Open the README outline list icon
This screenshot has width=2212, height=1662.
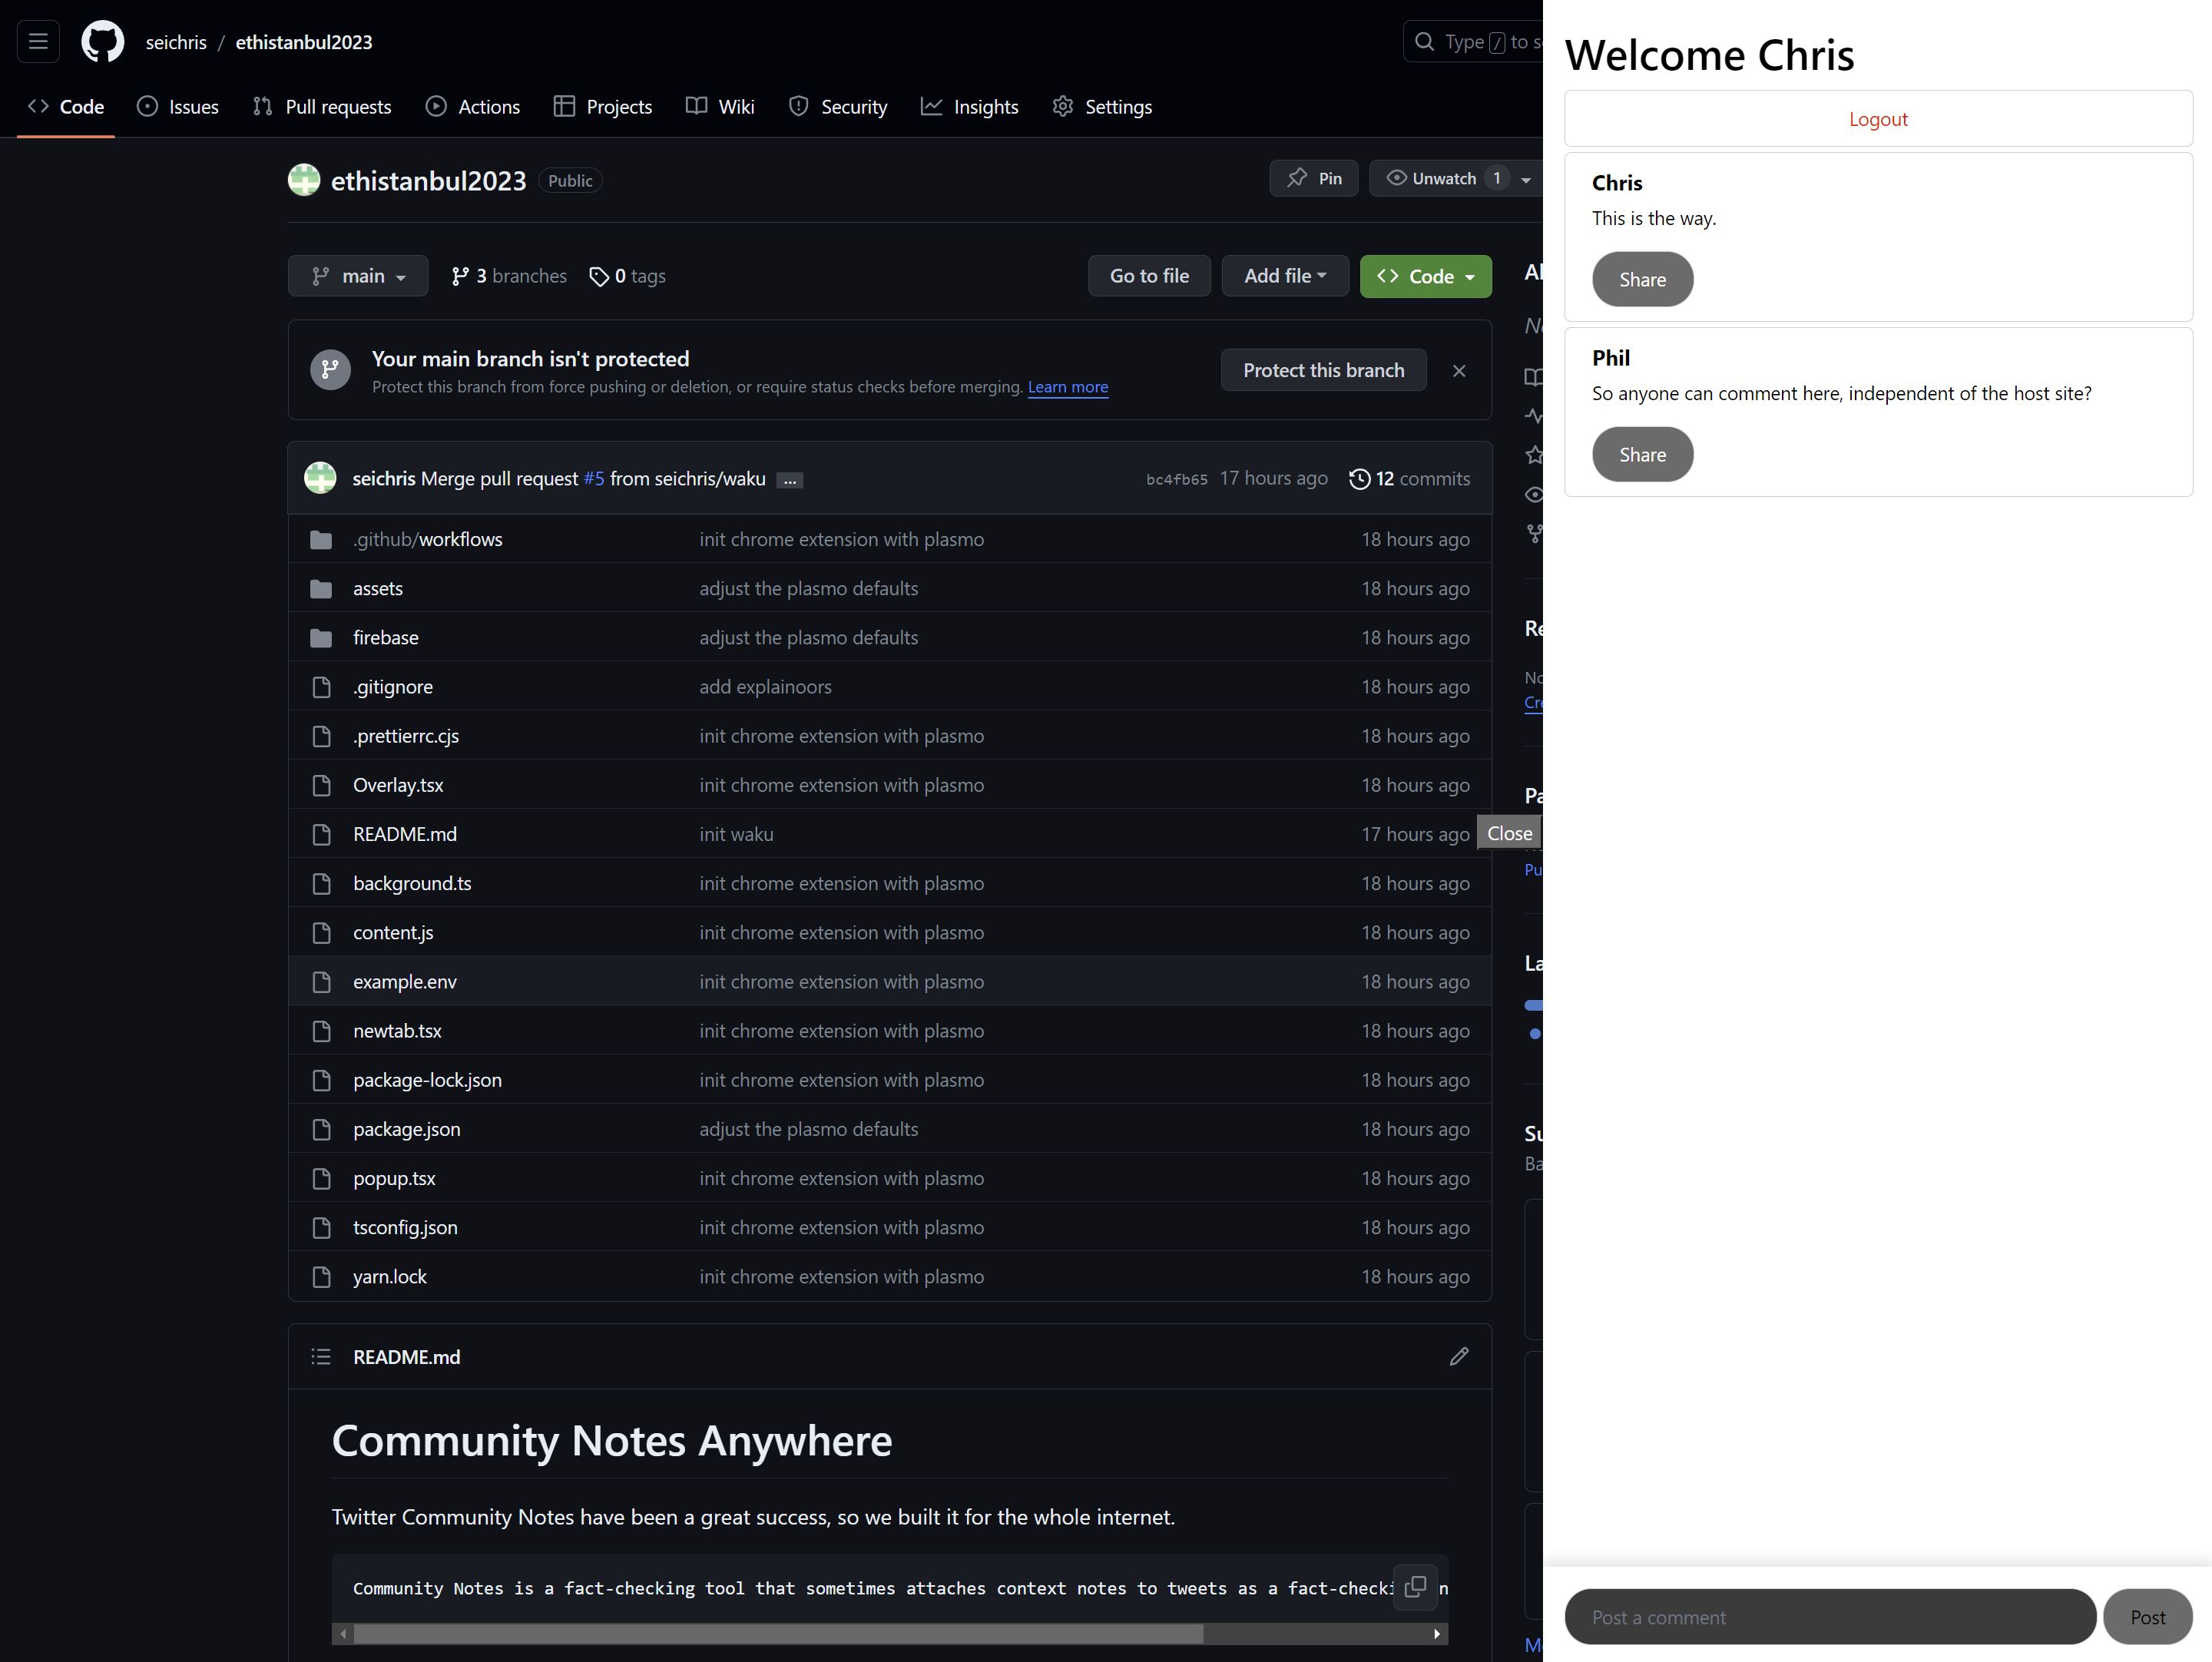click(x=321, y=1357)
